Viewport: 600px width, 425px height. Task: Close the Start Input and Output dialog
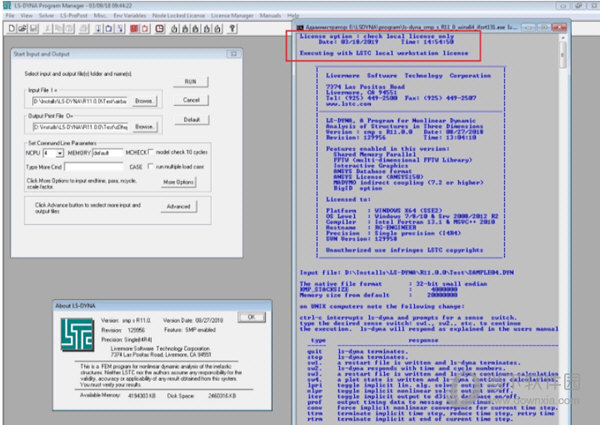pos(233,54)
